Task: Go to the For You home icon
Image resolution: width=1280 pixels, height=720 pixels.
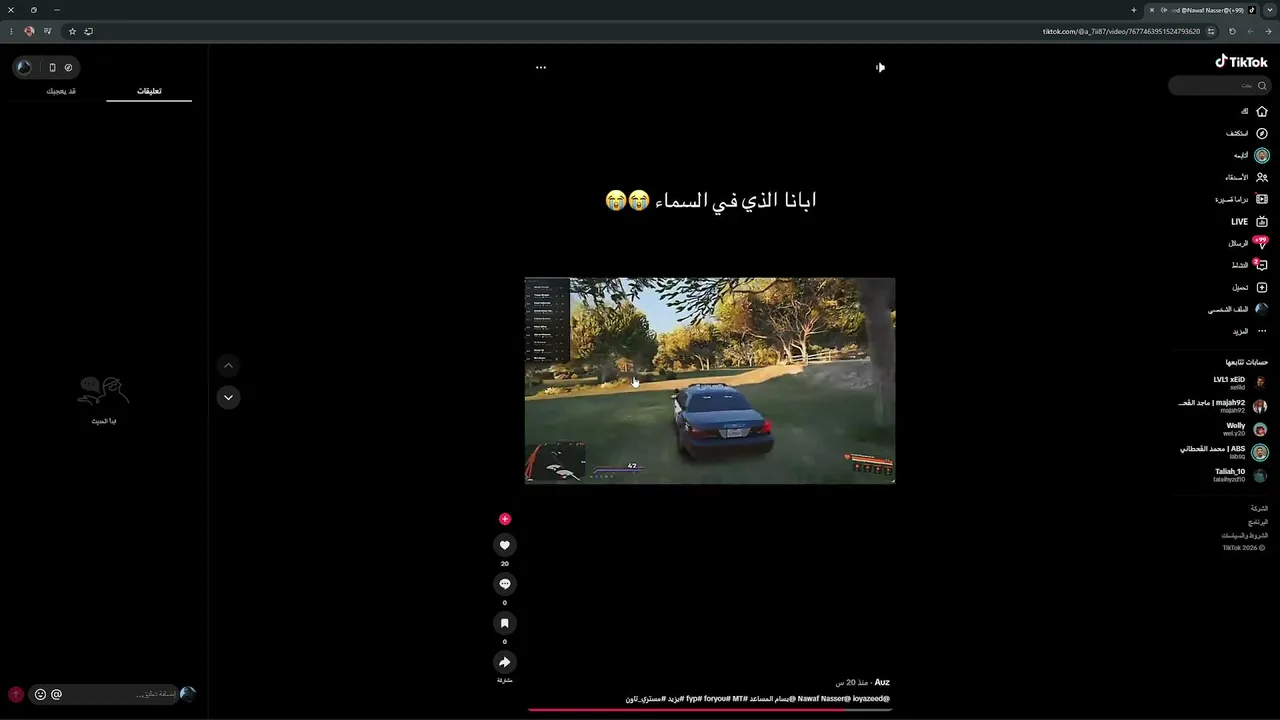Action: pyautogui.click(x=1262, y=111)
